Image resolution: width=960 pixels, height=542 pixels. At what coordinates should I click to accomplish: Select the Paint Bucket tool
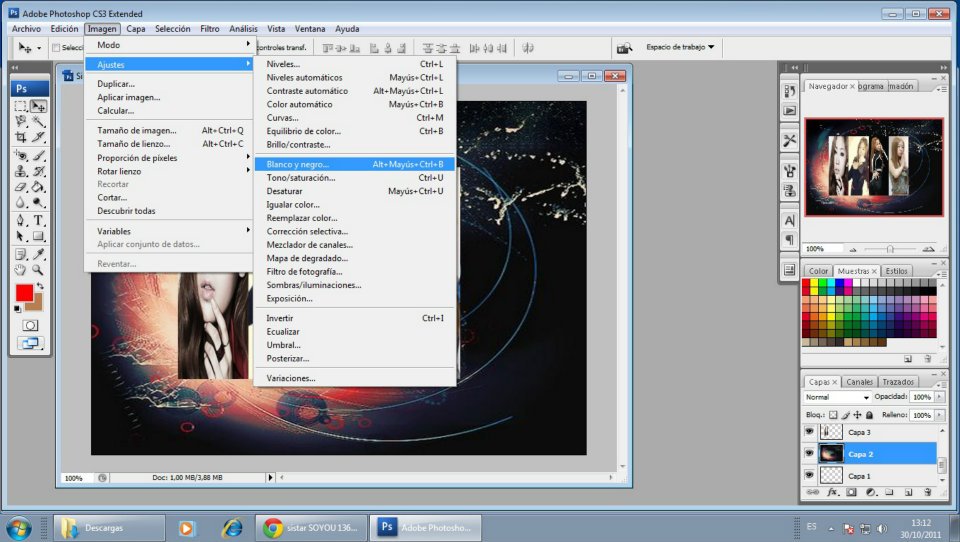coord(38,187)
